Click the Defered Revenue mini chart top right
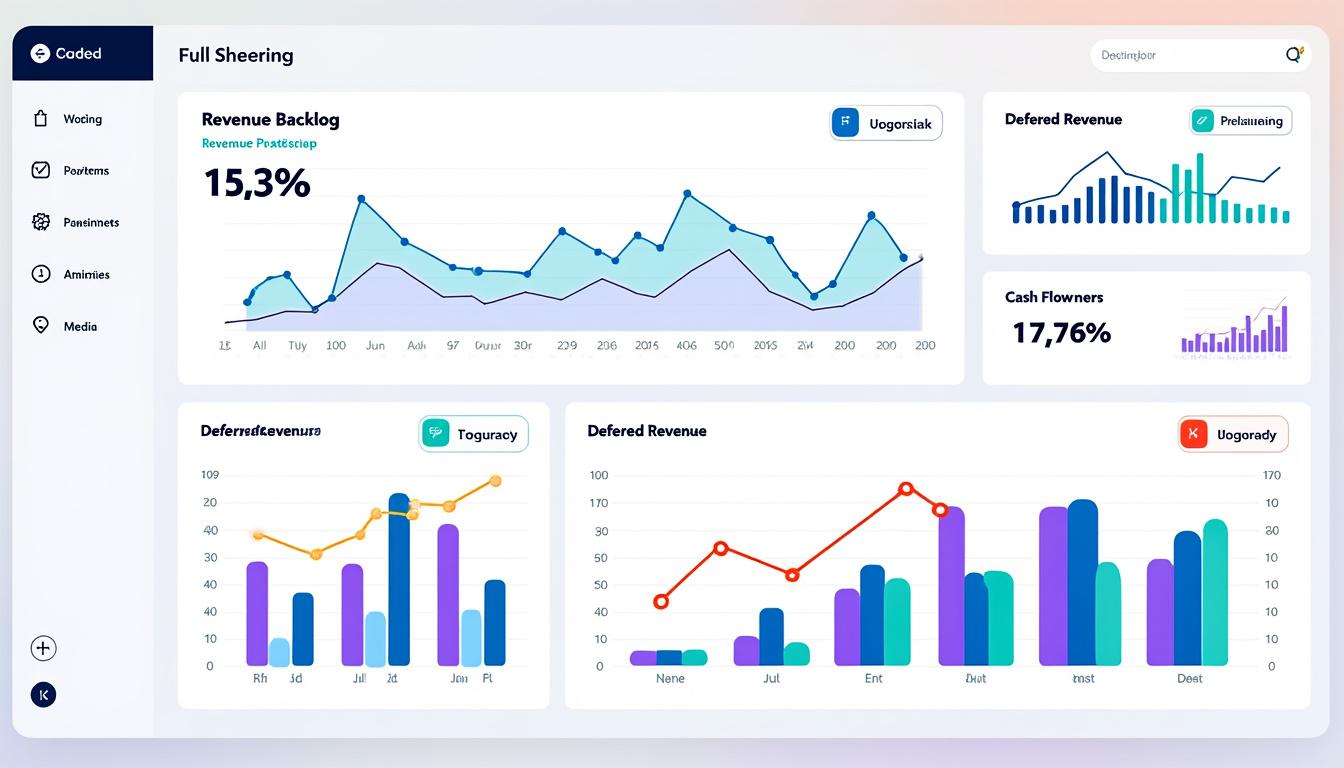Viewport: 1344px width, 768px height. (1150, 190)
